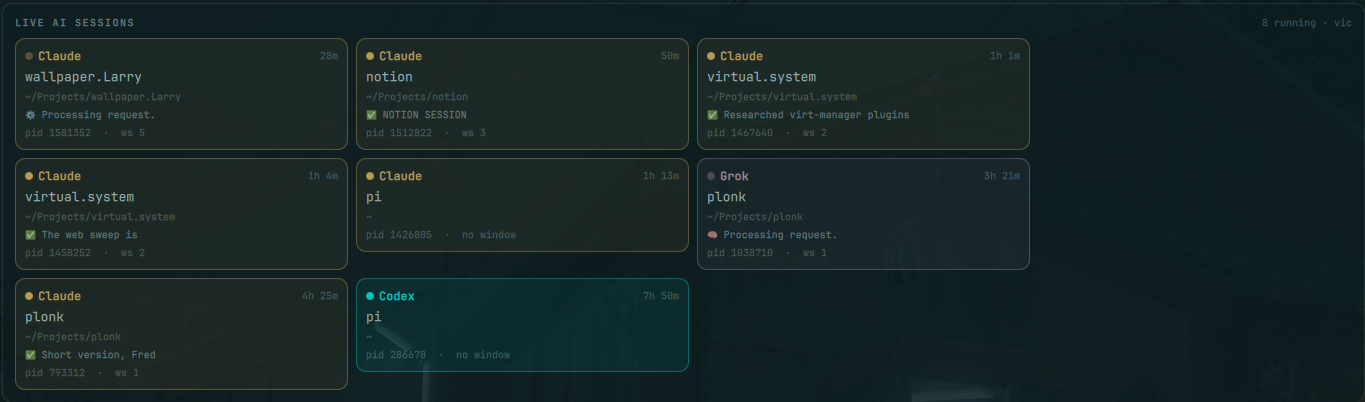Click the text pid 1426805
This screenshot has height=402, width=1365.
tap(399, 235)
